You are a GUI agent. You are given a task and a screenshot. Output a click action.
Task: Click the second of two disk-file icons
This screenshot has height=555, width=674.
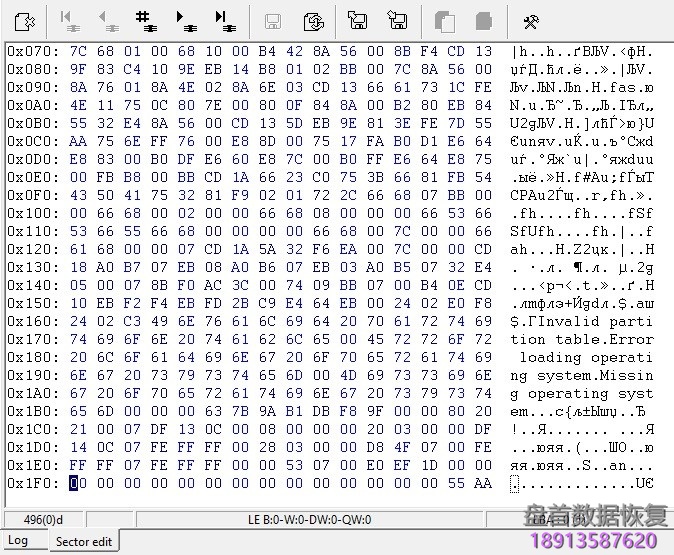pyautogui.click(x=397, y=20)
